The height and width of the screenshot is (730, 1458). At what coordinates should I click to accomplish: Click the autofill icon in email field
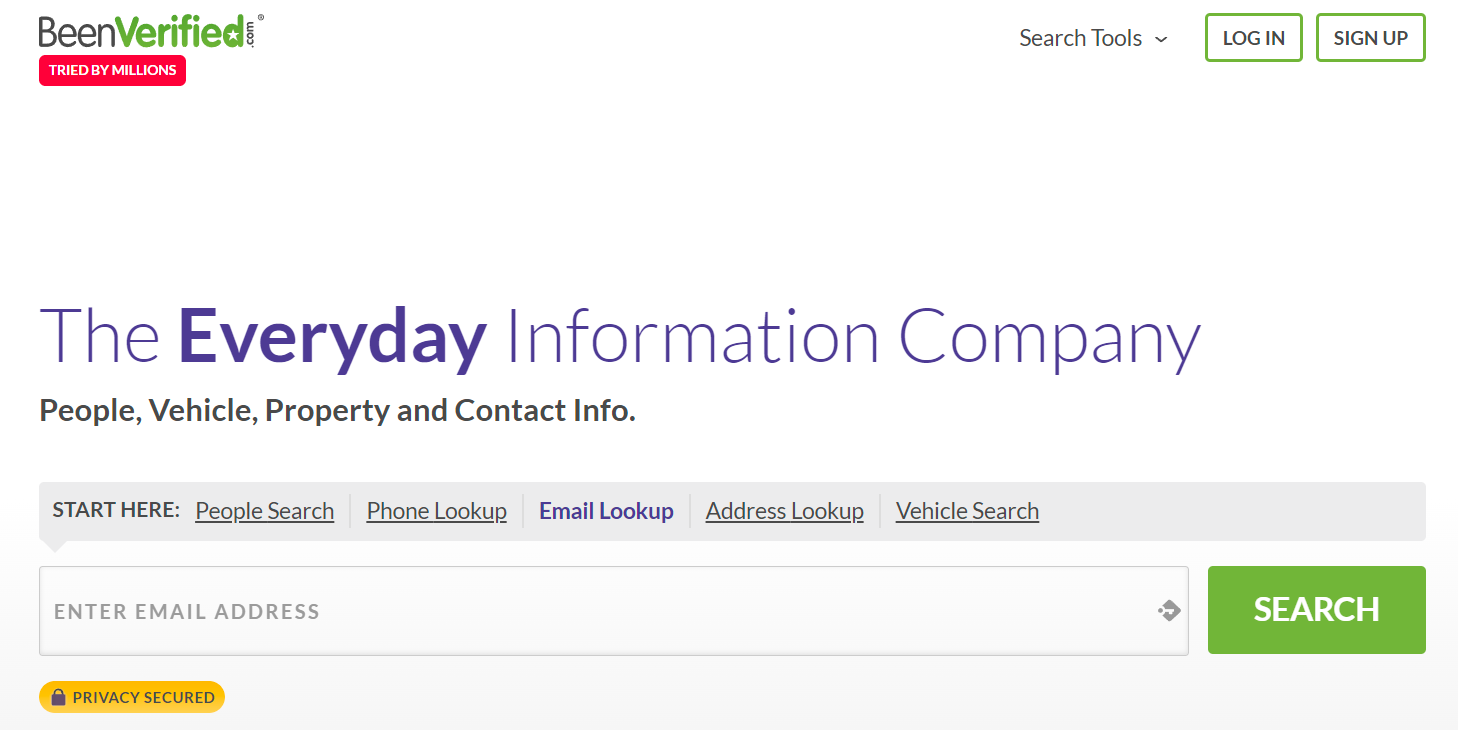point(1169,611)
